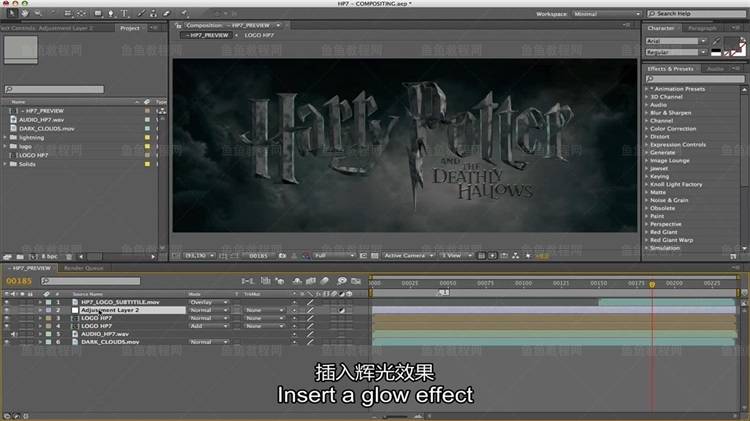Toggle the Motion Blur timeline icon
The image size is (750, 421).
pos(325,281)
